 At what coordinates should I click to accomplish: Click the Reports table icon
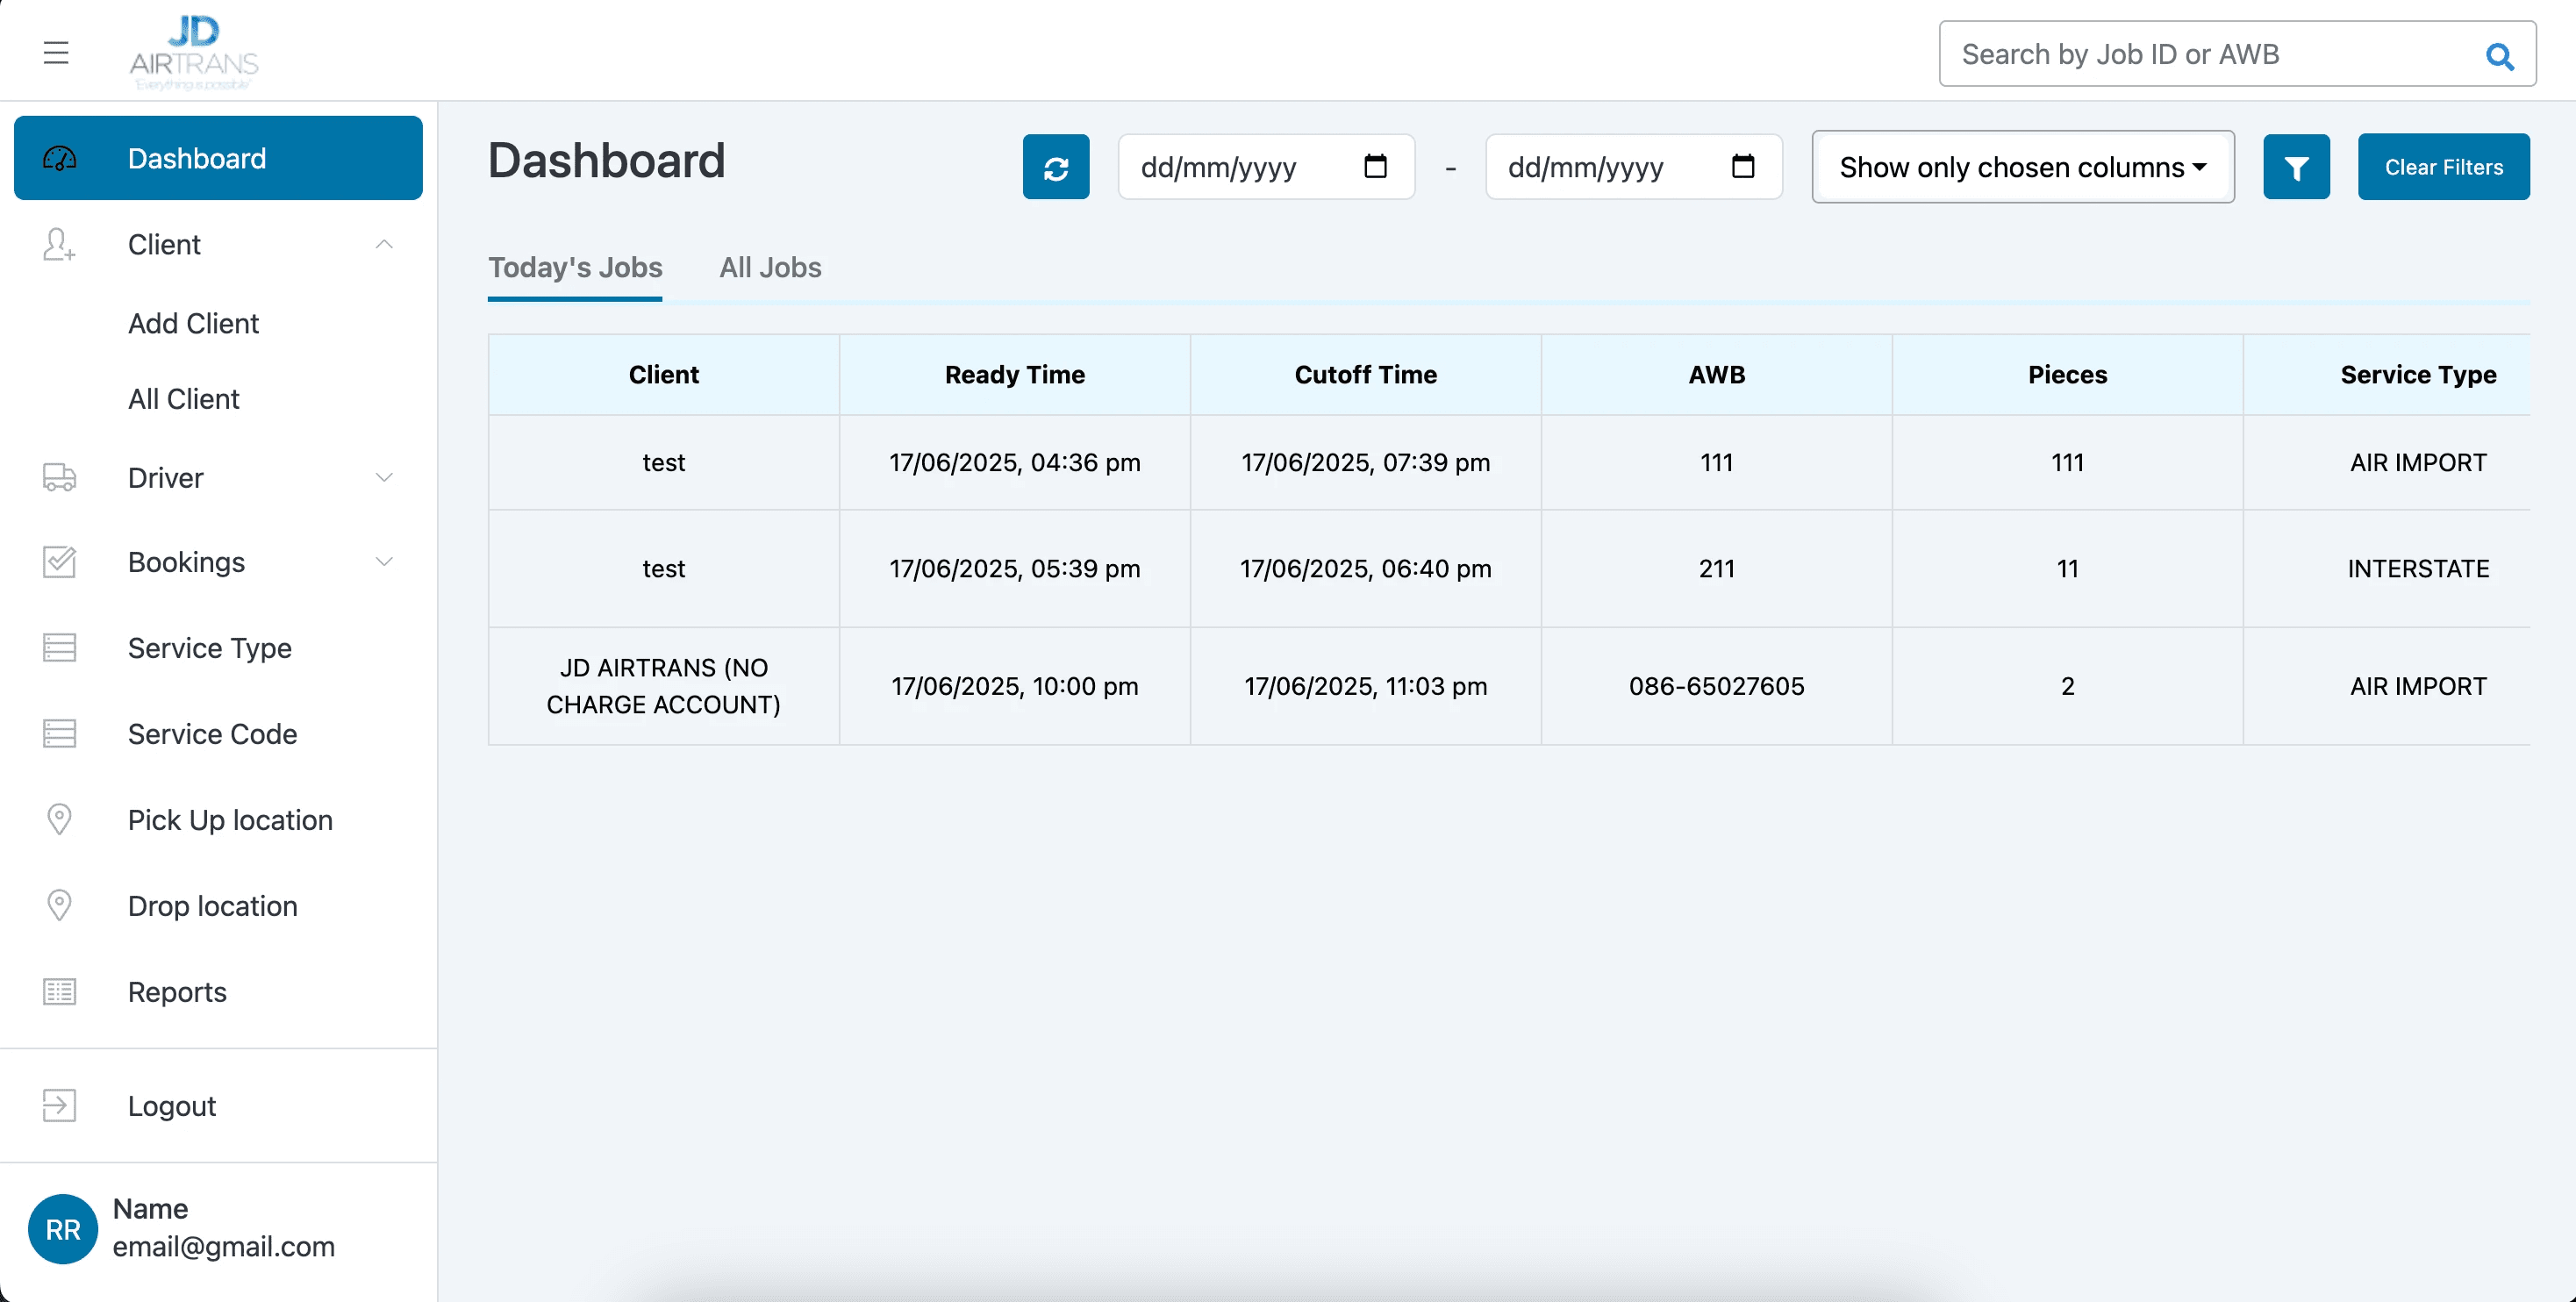[x=60, y=991]
